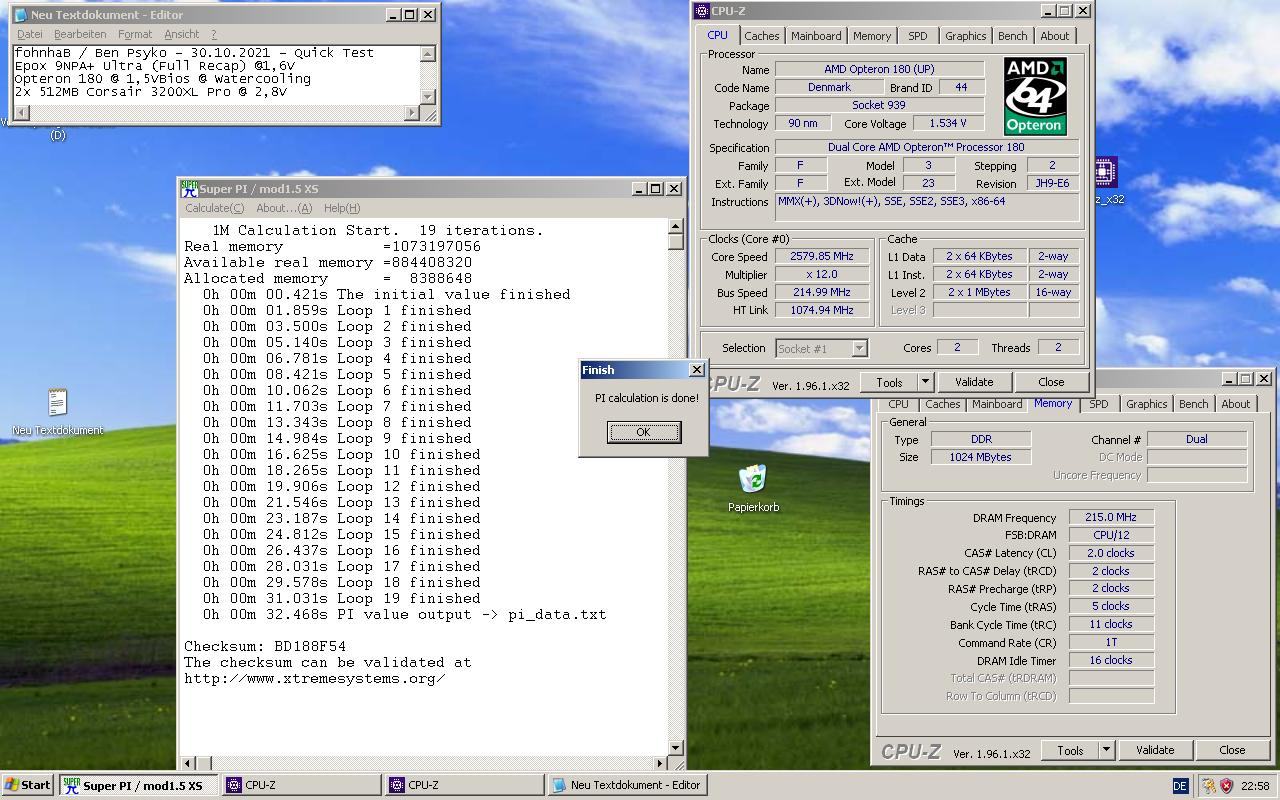This screenshot has height=800, width=1280.
Task: Minimize the Editor window
Action: (x=393, y=15)
